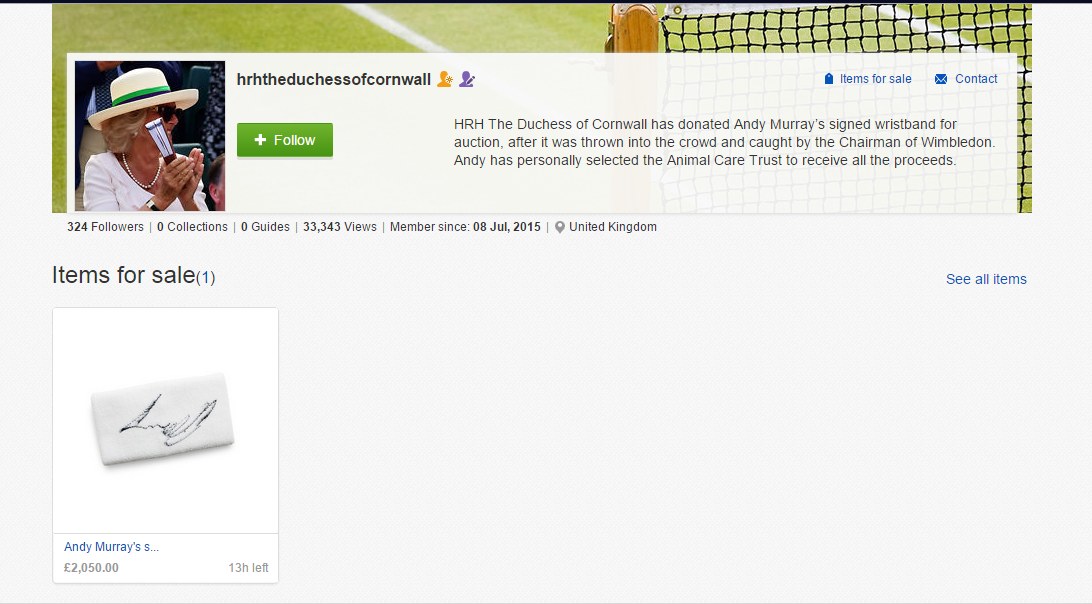Click the profile description about Andy Murray's wristband
The height and width of the screenshot is (604, 1092).
point(725,142)
